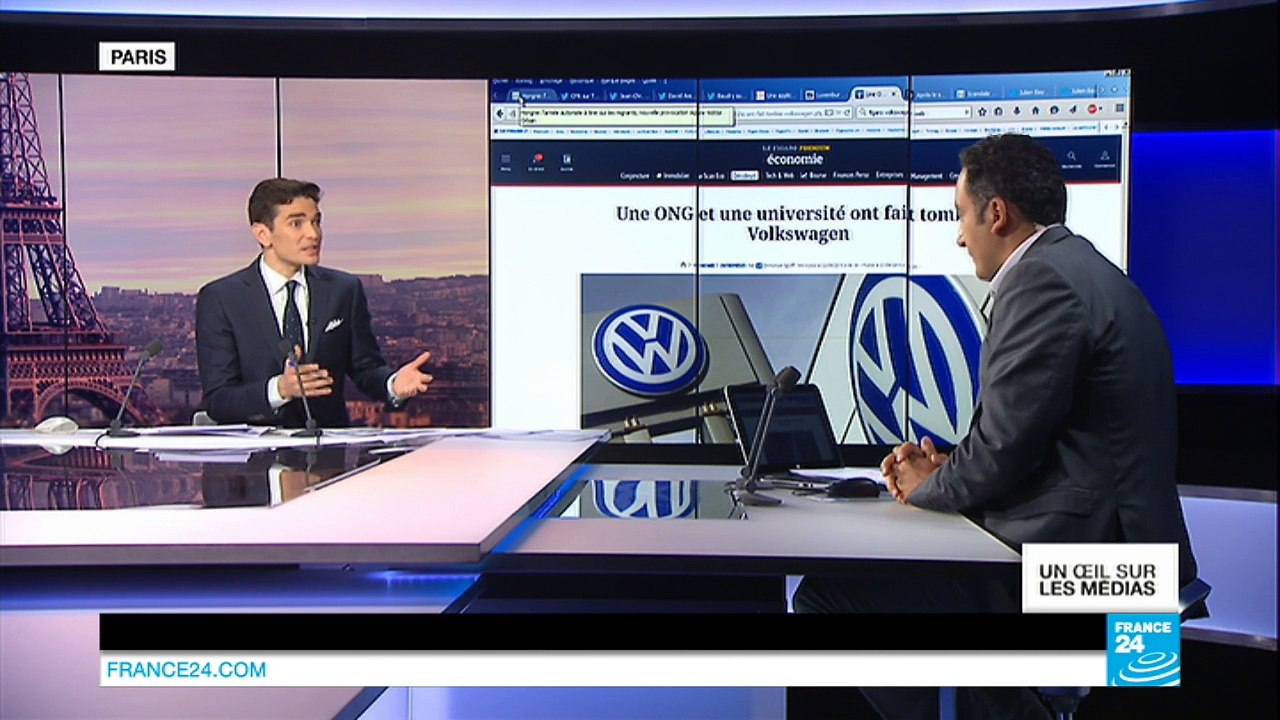Open the Connexion user account icon
Viewport: 1280px width, 720px height.
pyautogui.click(x=1104, y=158)
